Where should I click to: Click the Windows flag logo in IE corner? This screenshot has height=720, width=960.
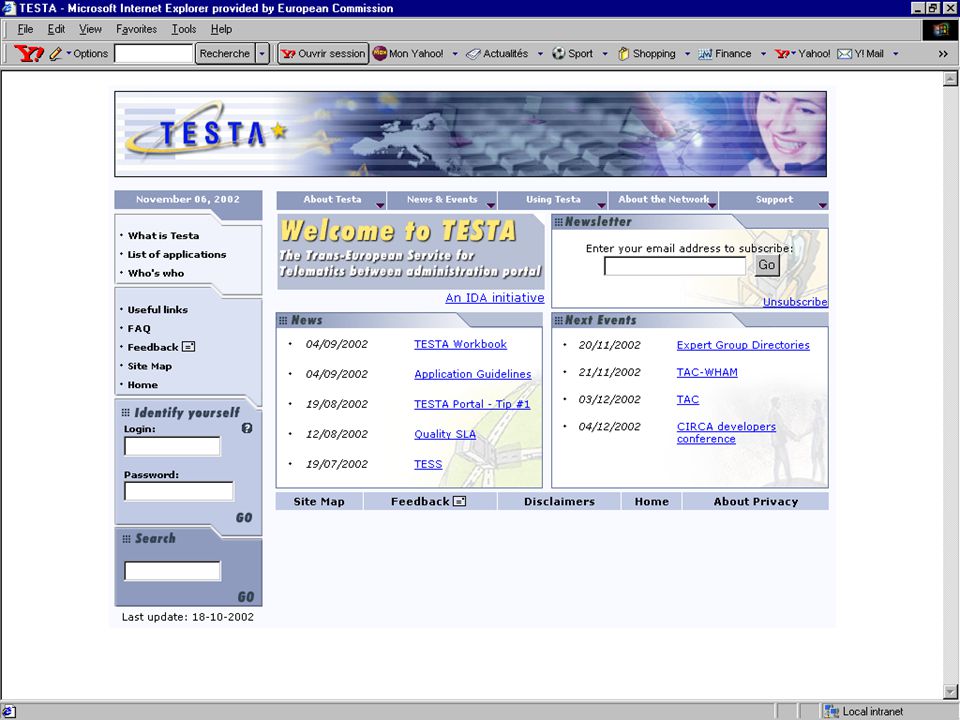(940, 29)
